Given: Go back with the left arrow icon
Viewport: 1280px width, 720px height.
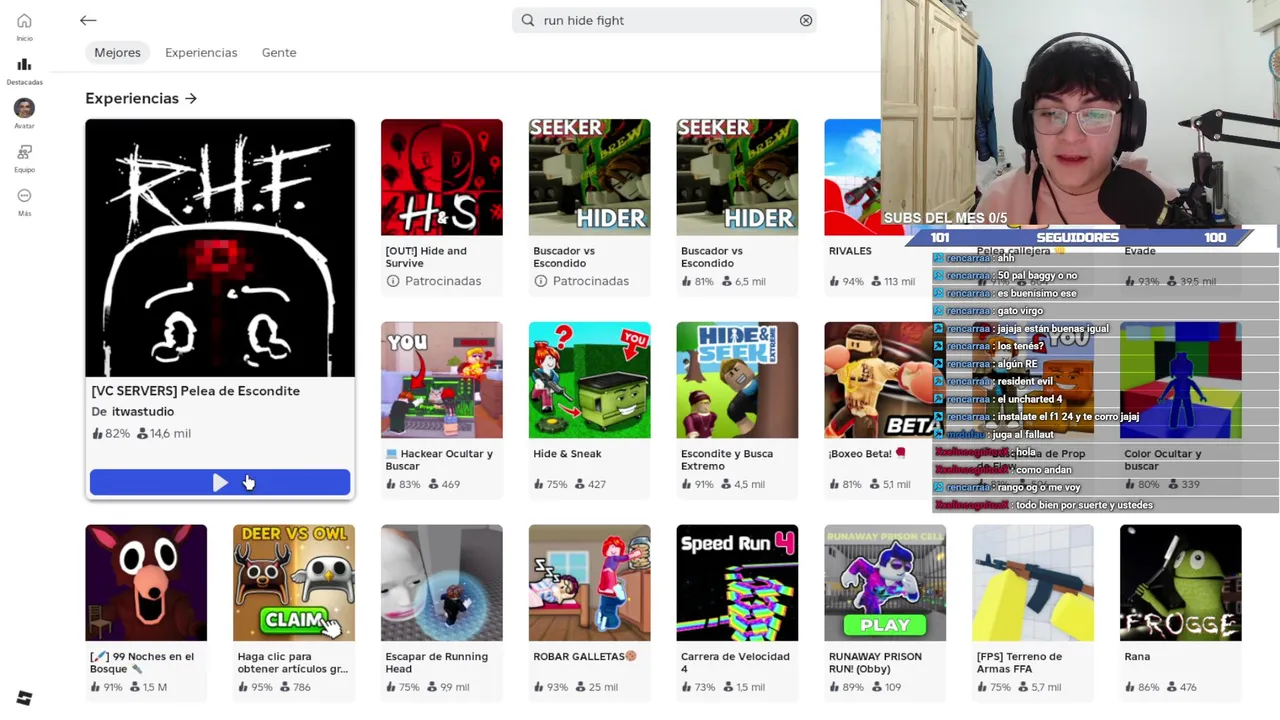Looking at the screenshot, I should pos(88,20).
